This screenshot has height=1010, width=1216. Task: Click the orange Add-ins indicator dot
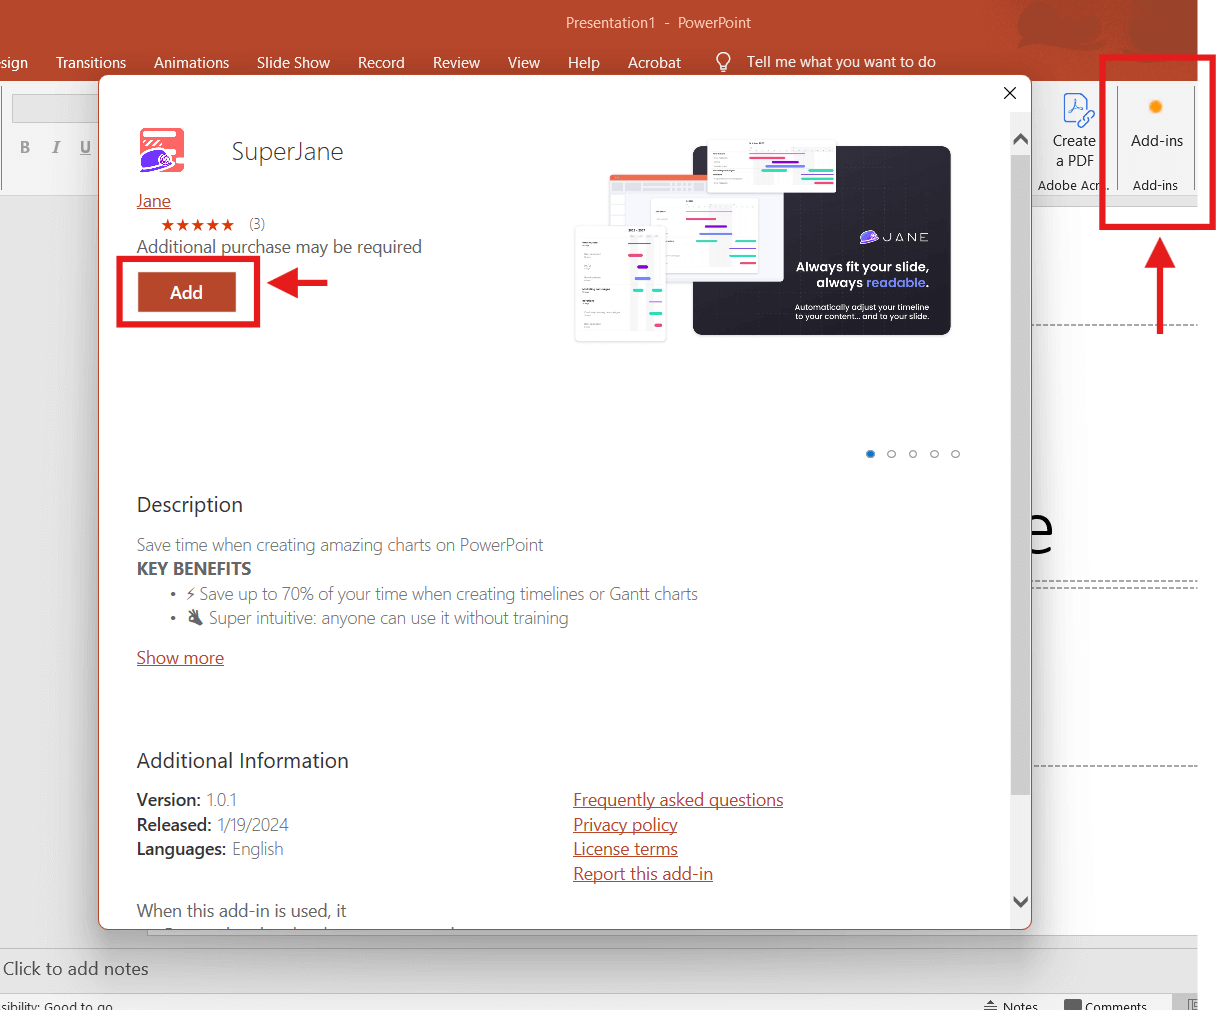(1156, 104)
